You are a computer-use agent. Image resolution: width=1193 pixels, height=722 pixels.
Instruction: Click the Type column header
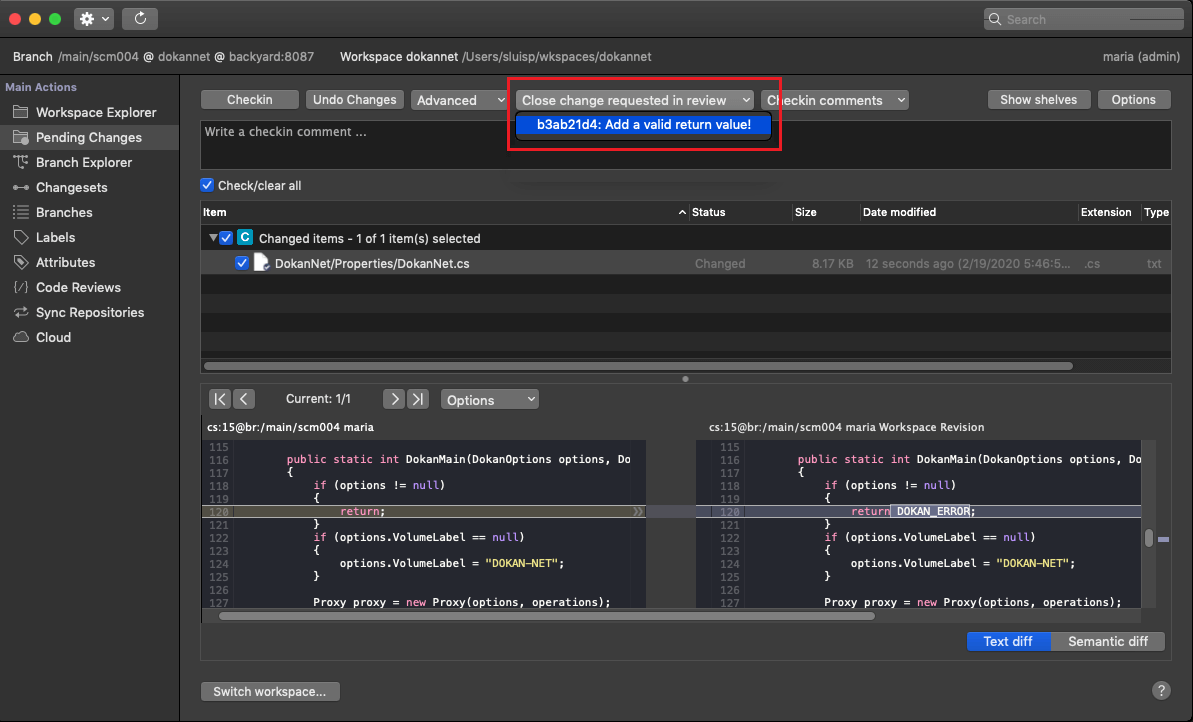(x=1156, y=212)
